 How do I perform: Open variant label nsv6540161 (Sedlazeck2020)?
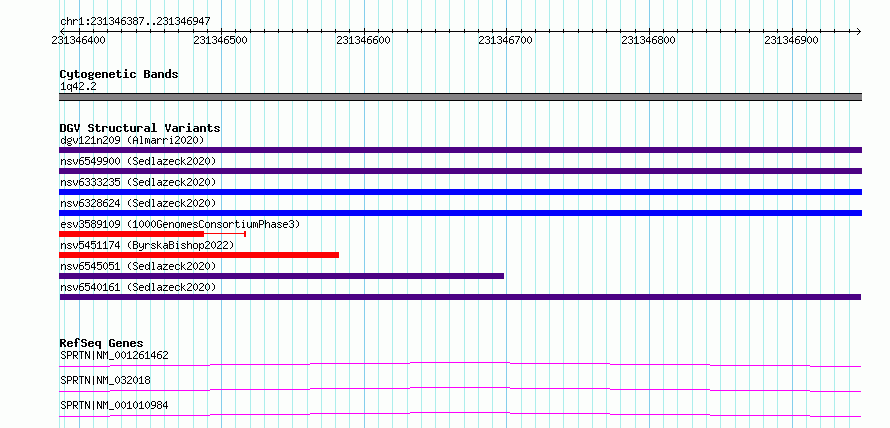[x=138, y=288]
